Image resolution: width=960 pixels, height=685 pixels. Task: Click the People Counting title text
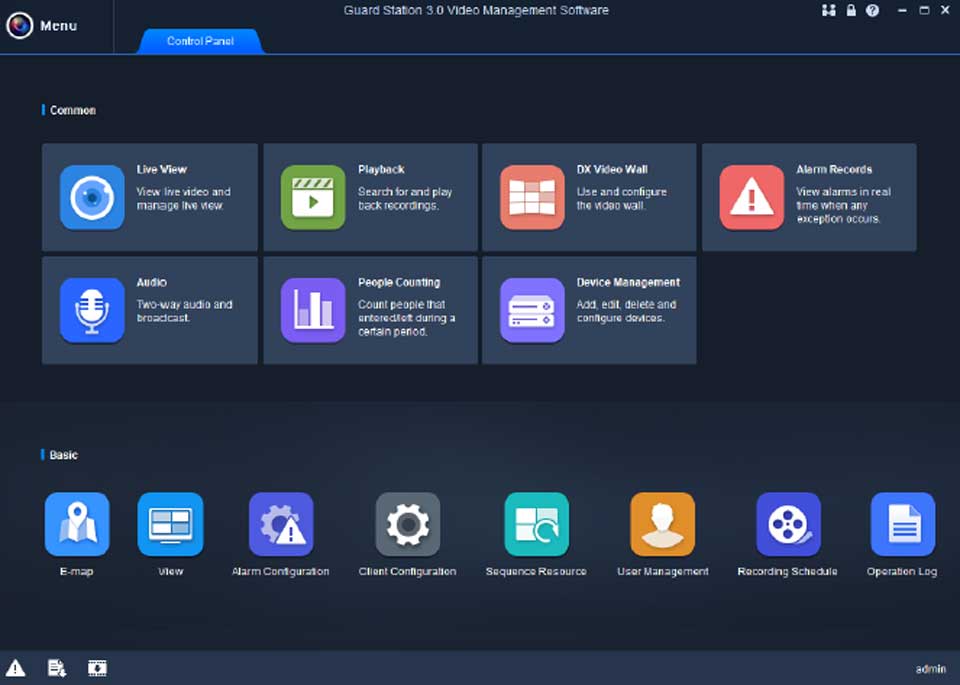coord(399,282)
